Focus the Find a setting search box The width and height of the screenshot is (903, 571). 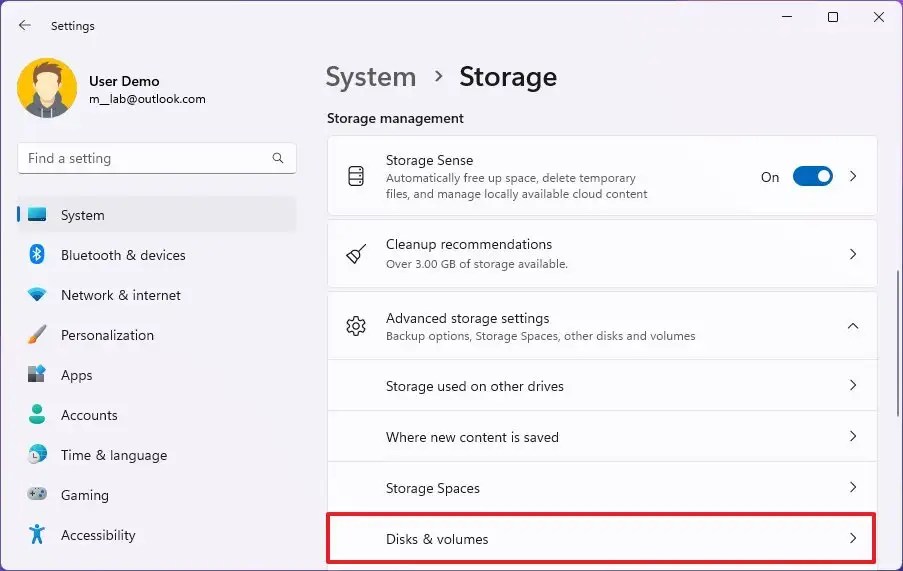tap(157, 158)
